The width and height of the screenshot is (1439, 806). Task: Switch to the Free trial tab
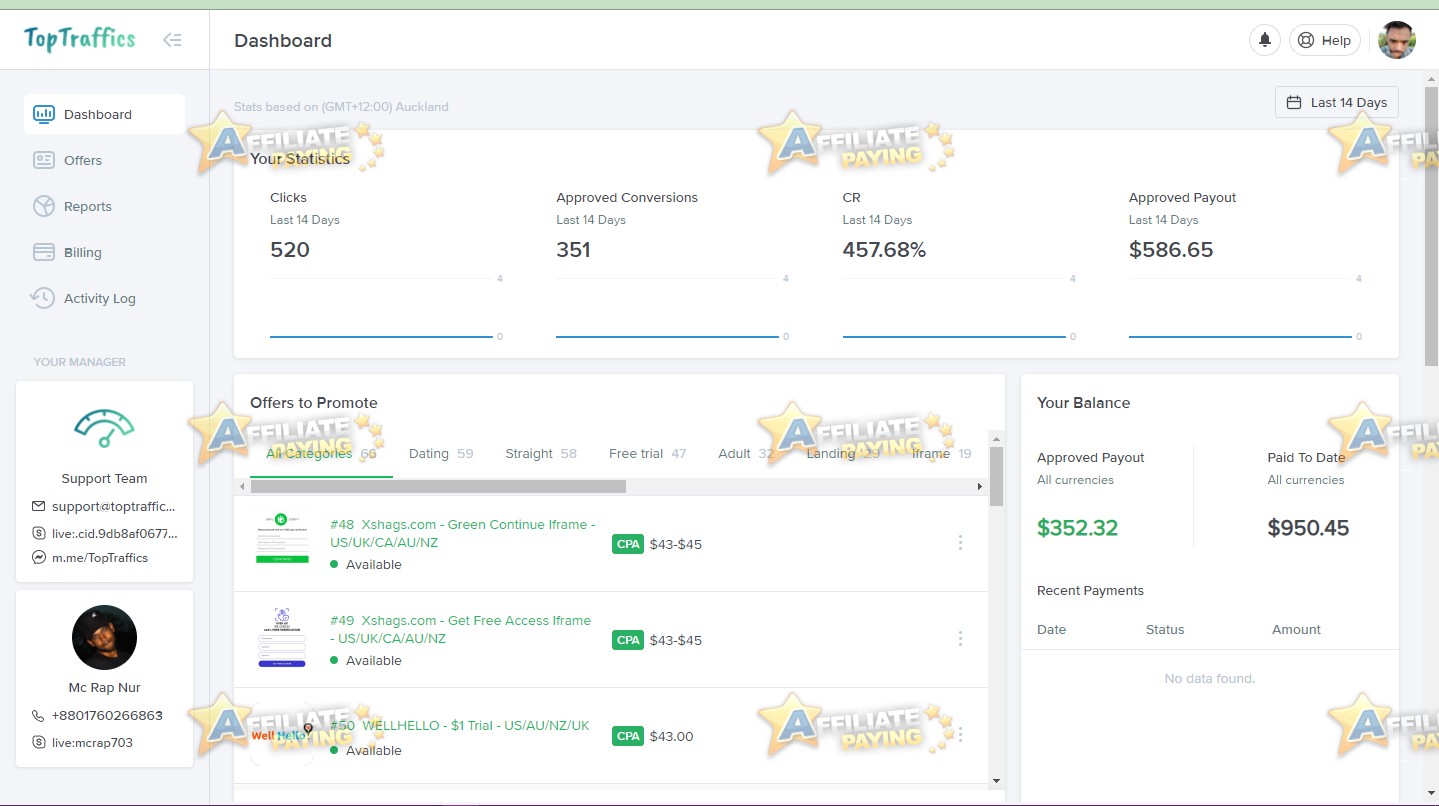(x=648, y=453)
